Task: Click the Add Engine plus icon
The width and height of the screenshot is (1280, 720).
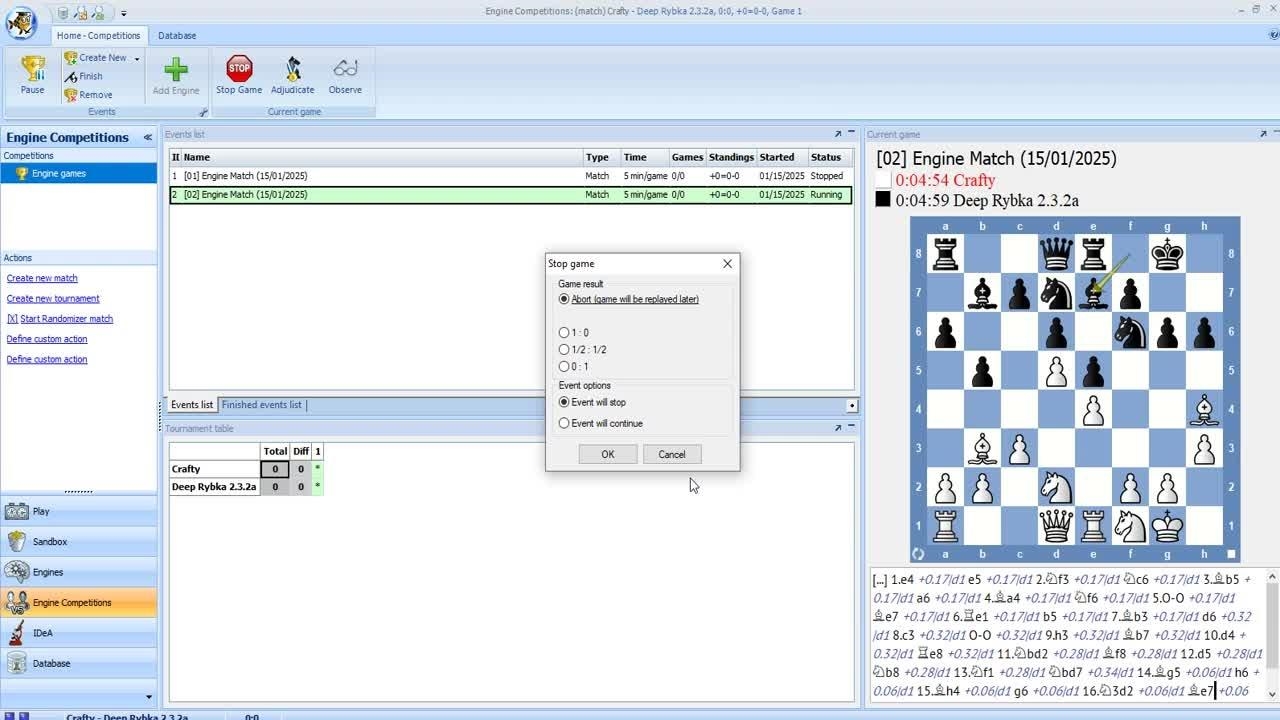Action: pos(176,69)
